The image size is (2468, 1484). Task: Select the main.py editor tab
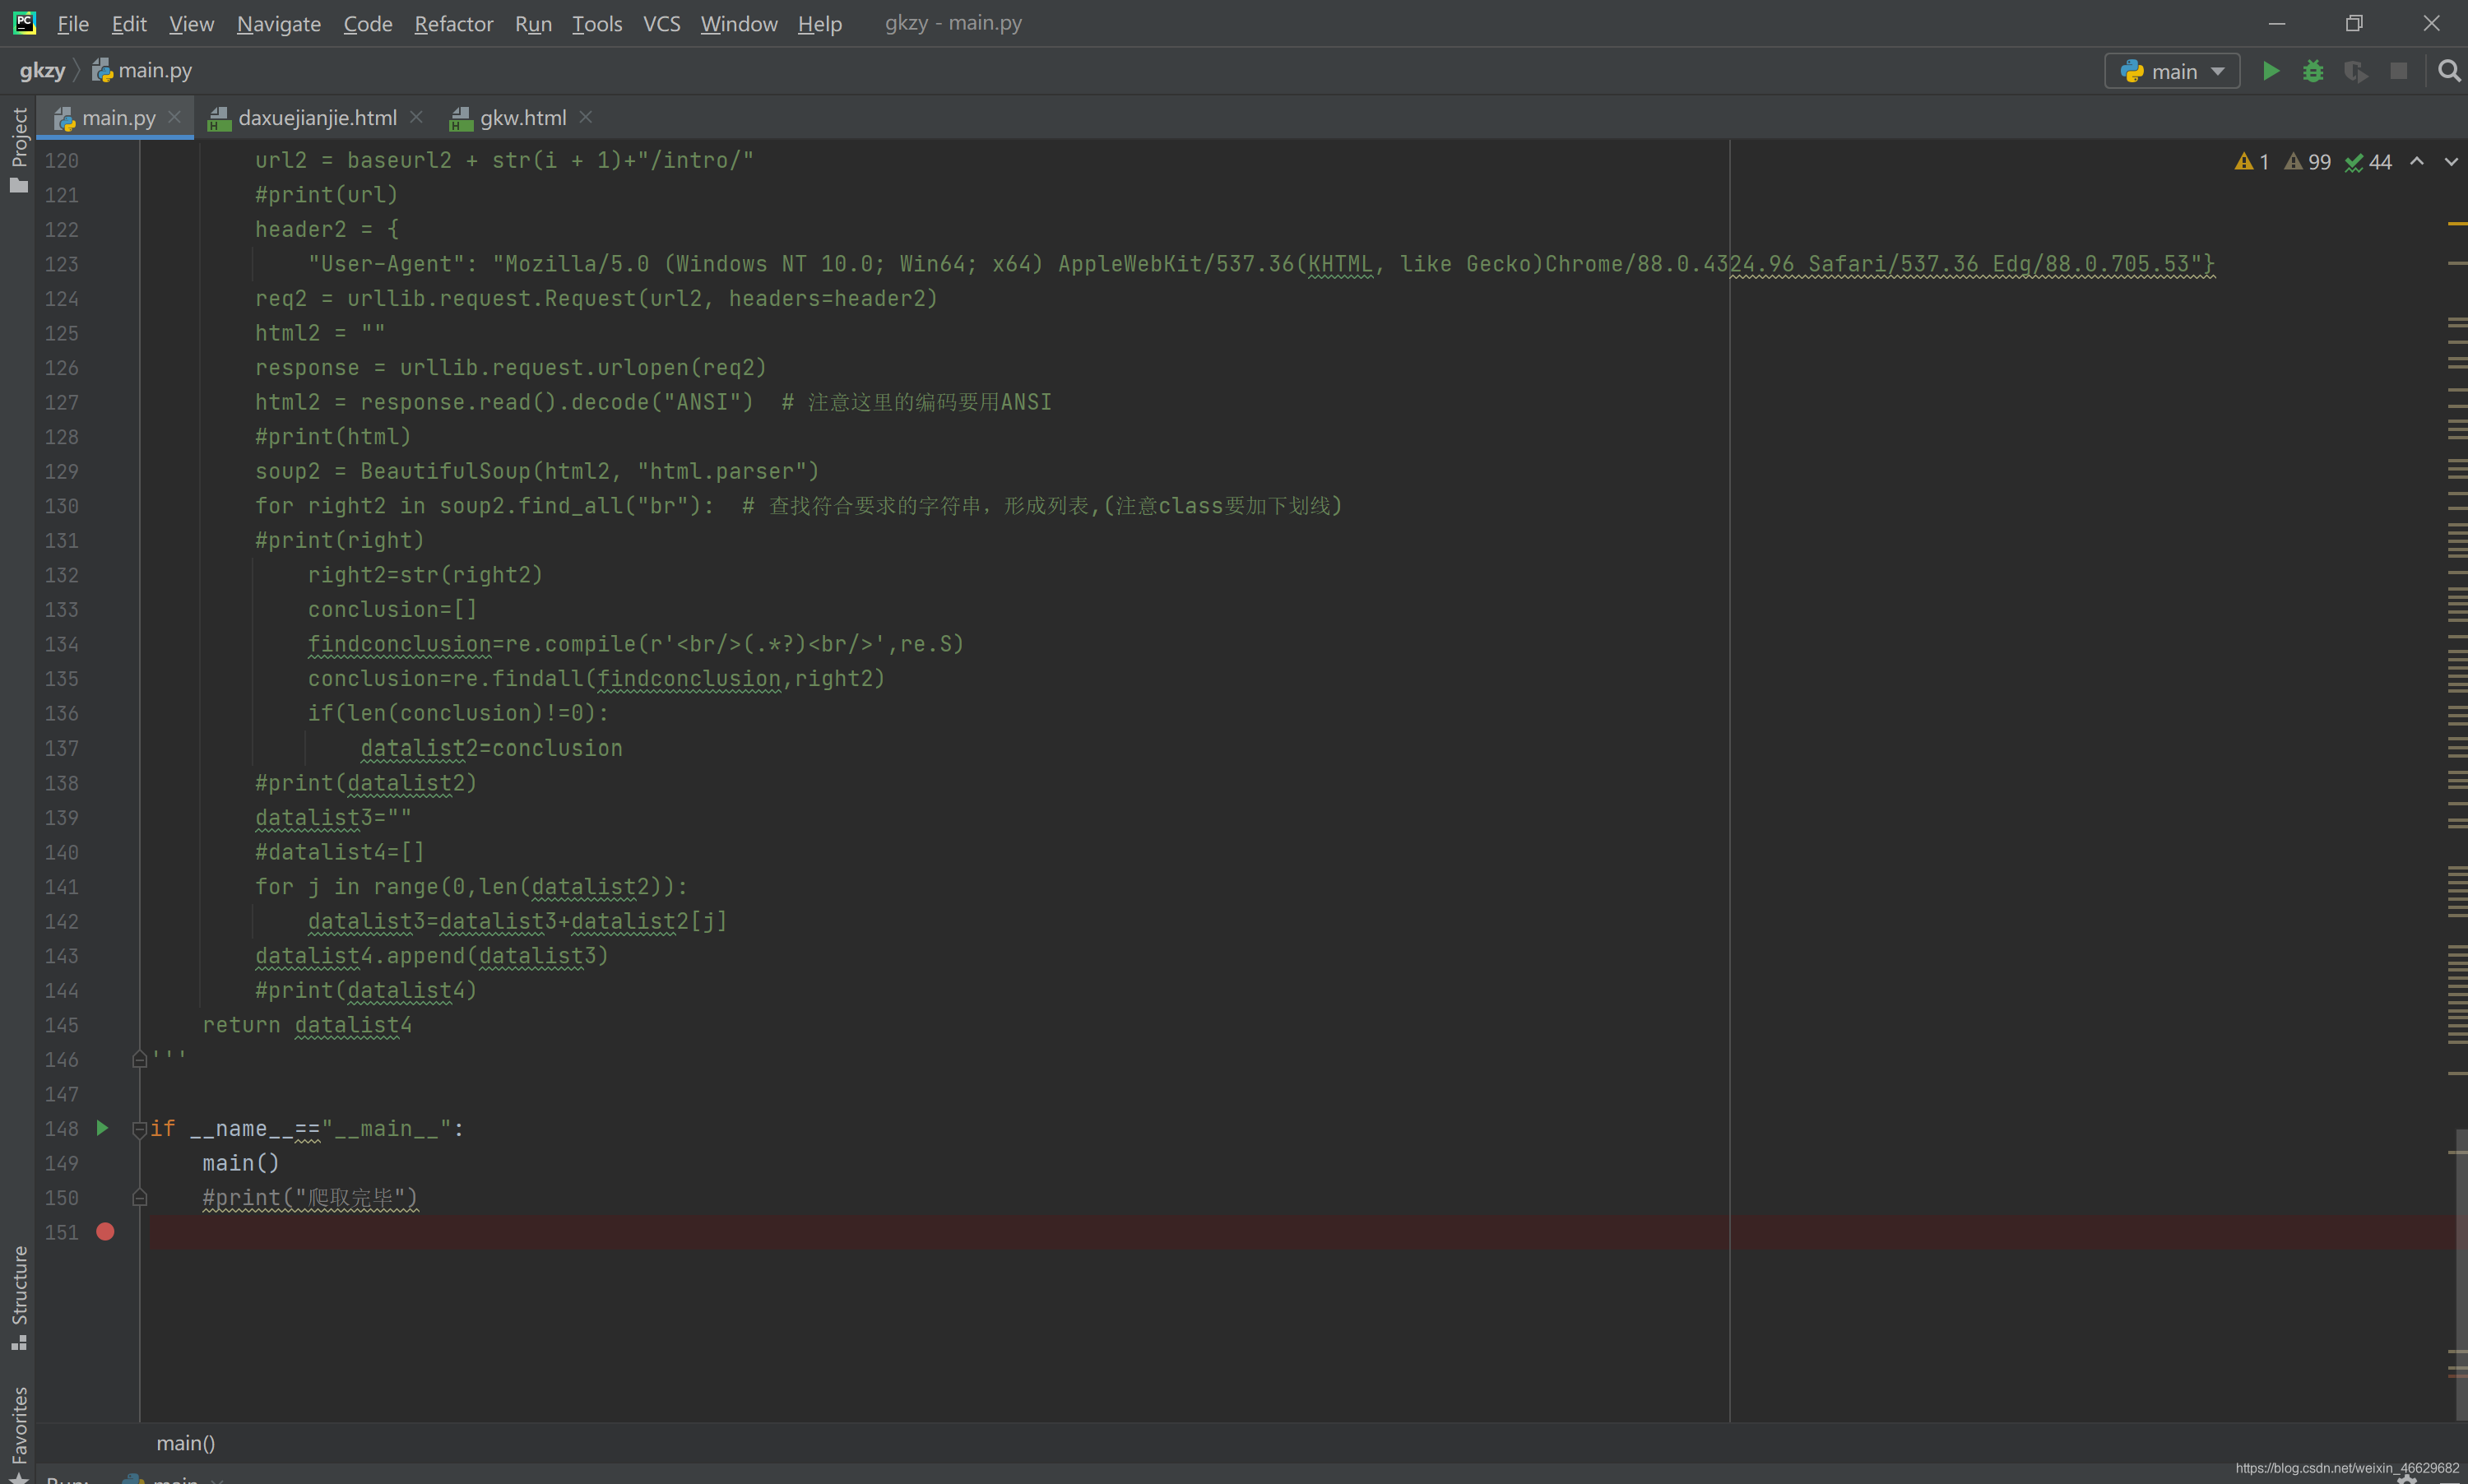pos(117,118)
